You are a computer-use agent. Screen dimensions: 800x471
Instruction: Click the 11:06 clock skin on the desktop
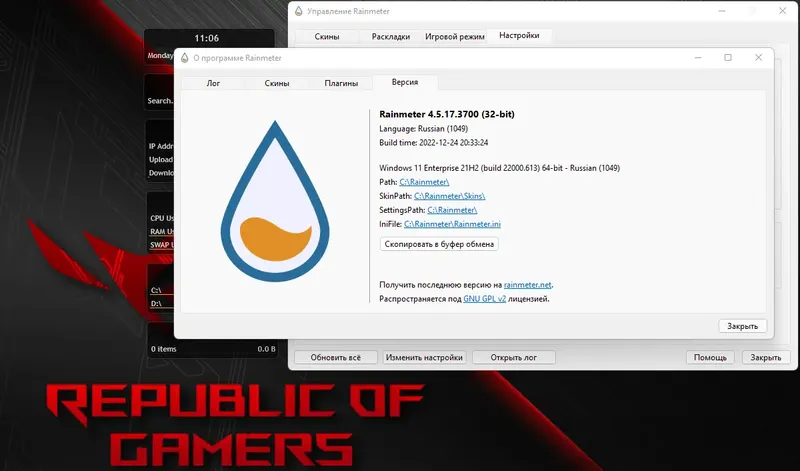[x=207, y=38]
